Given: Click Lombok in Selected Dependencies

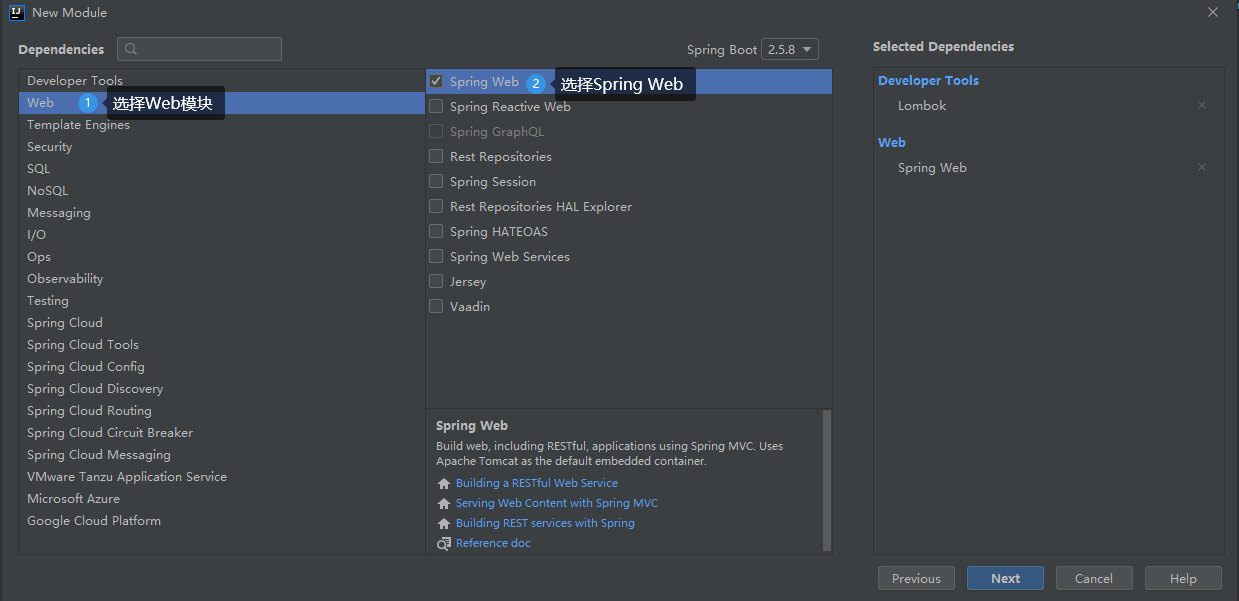Looking at the screenshot, I should tap(922, 106).
